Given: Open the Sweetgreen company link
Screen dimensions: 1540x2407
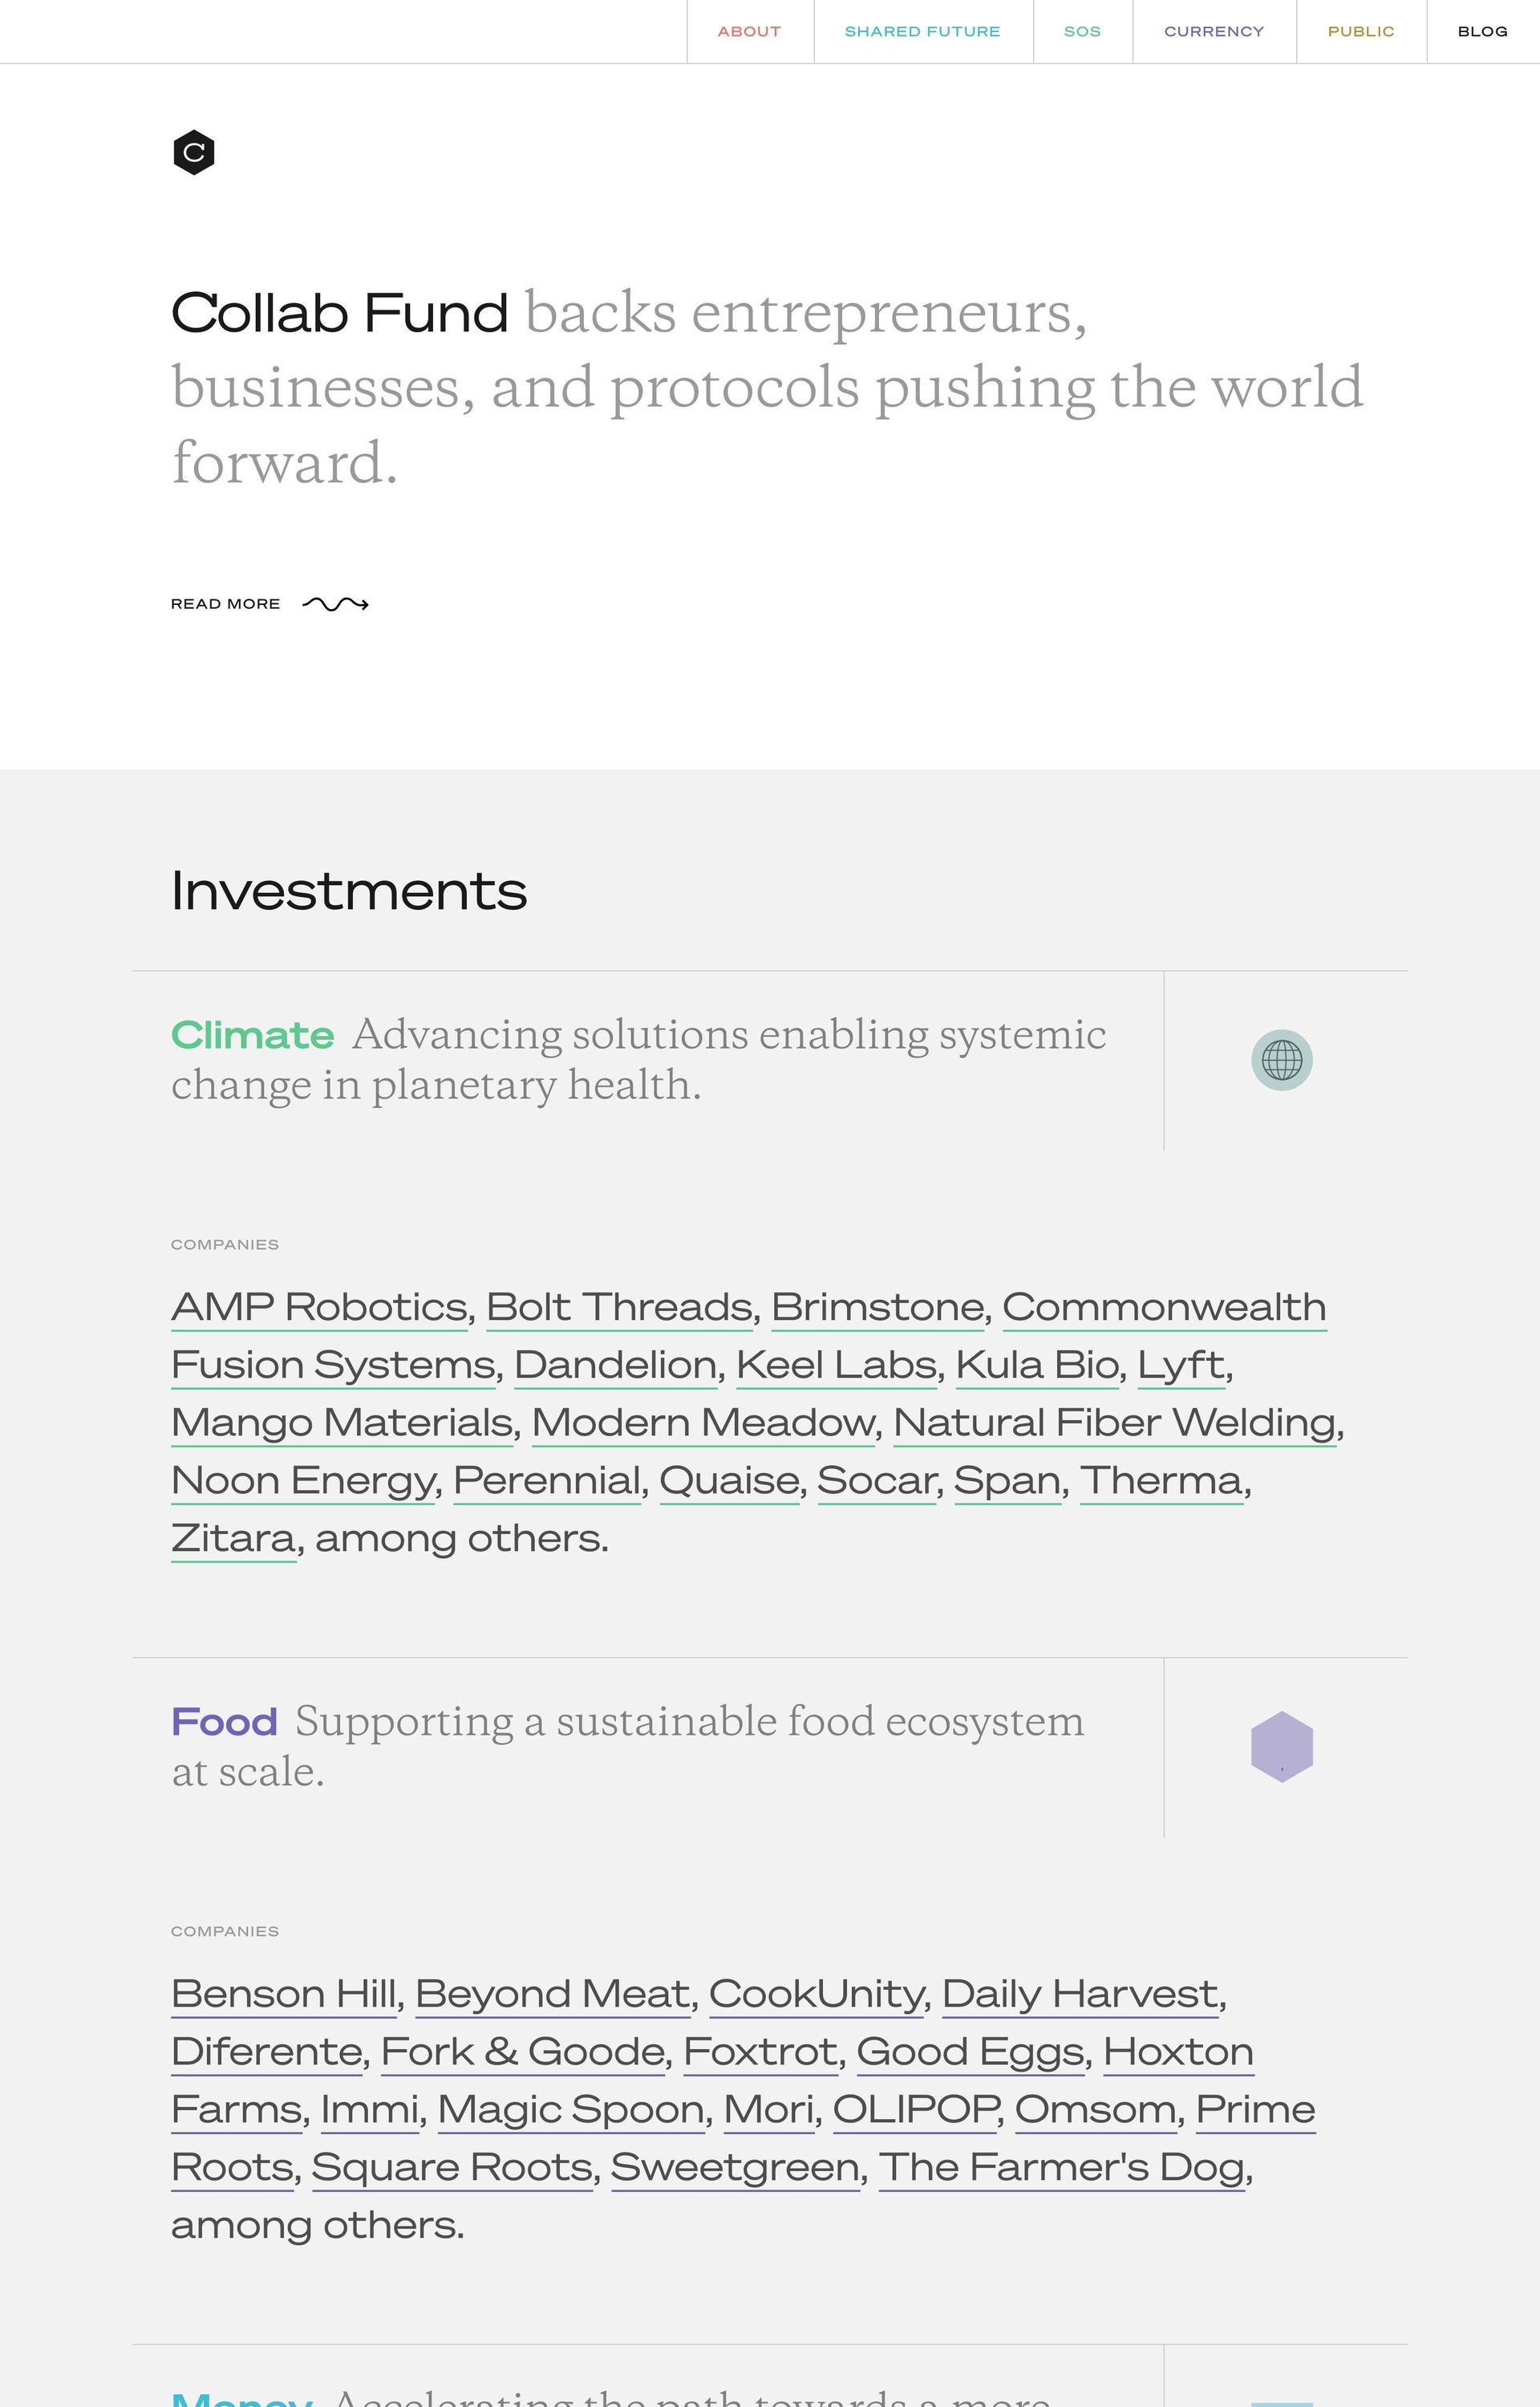Looking at the screenshot, I should [x=735, y=2167].
